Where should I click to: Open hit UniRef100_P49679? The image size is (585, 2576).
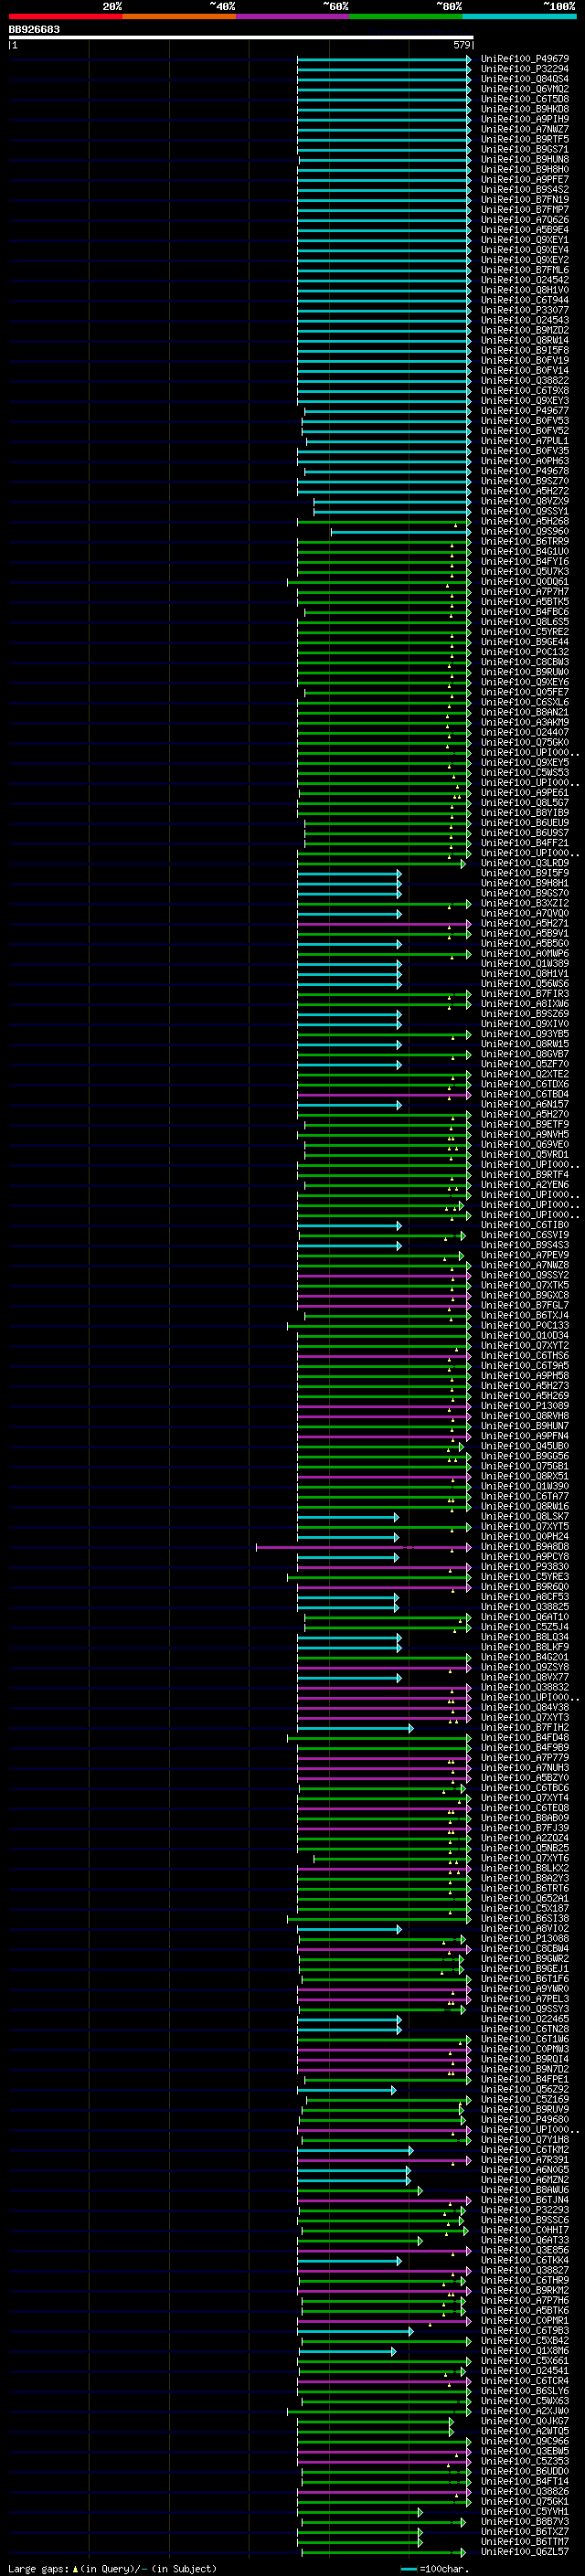pos(525,60)
